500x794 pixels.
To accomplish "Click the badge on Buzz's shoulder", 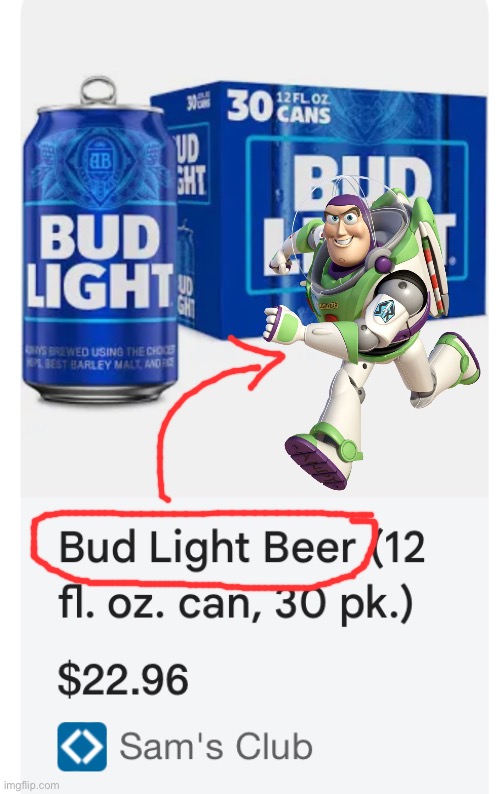I will [383, 309].
